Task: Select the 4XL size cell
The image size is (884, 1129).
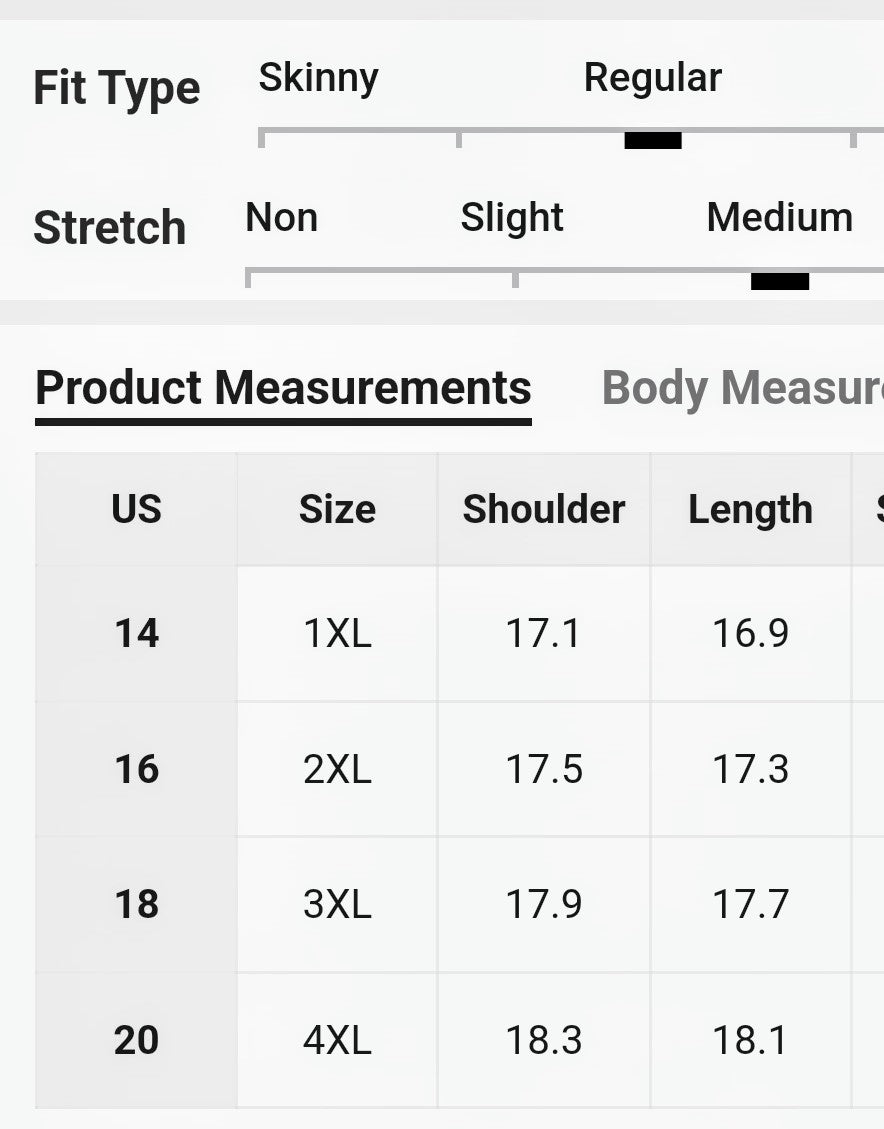Action: point(337,1040)
